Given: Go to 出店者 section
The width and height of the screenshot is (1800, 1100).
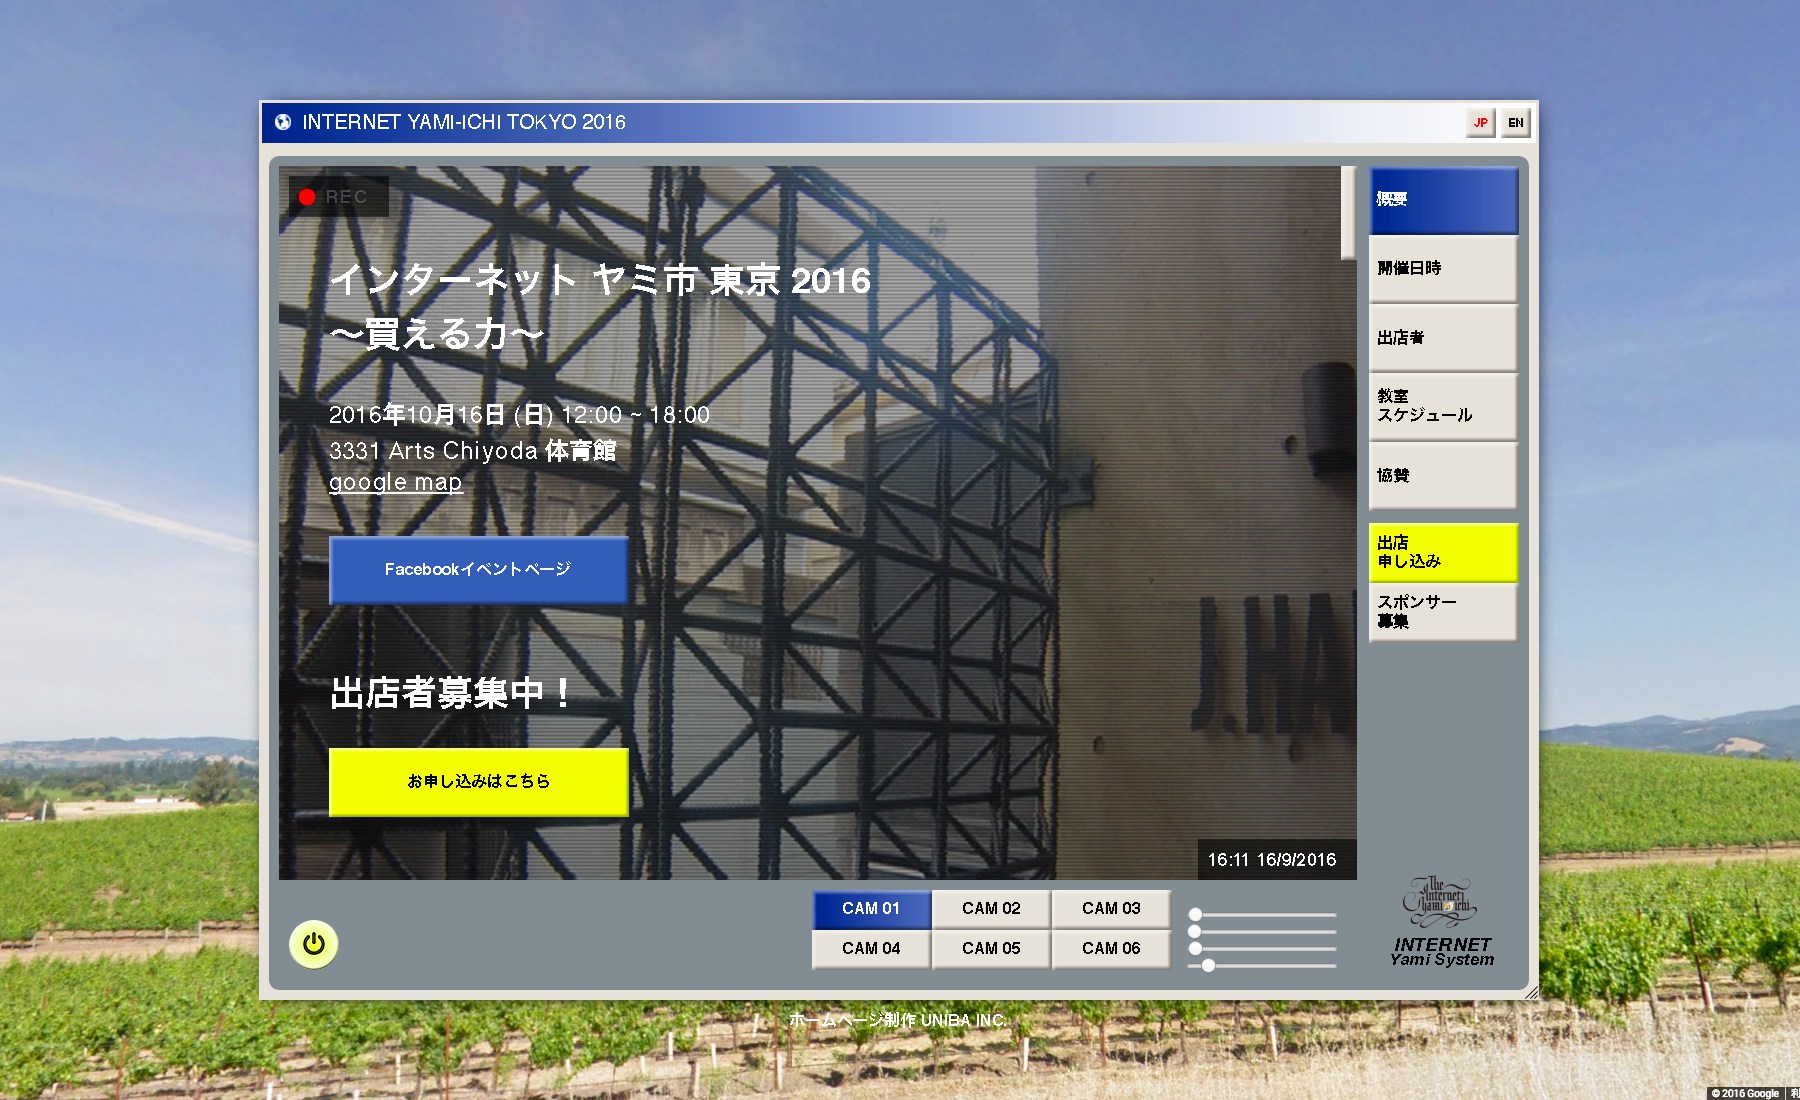Looking at the screenshot, I should point(1442,338).
